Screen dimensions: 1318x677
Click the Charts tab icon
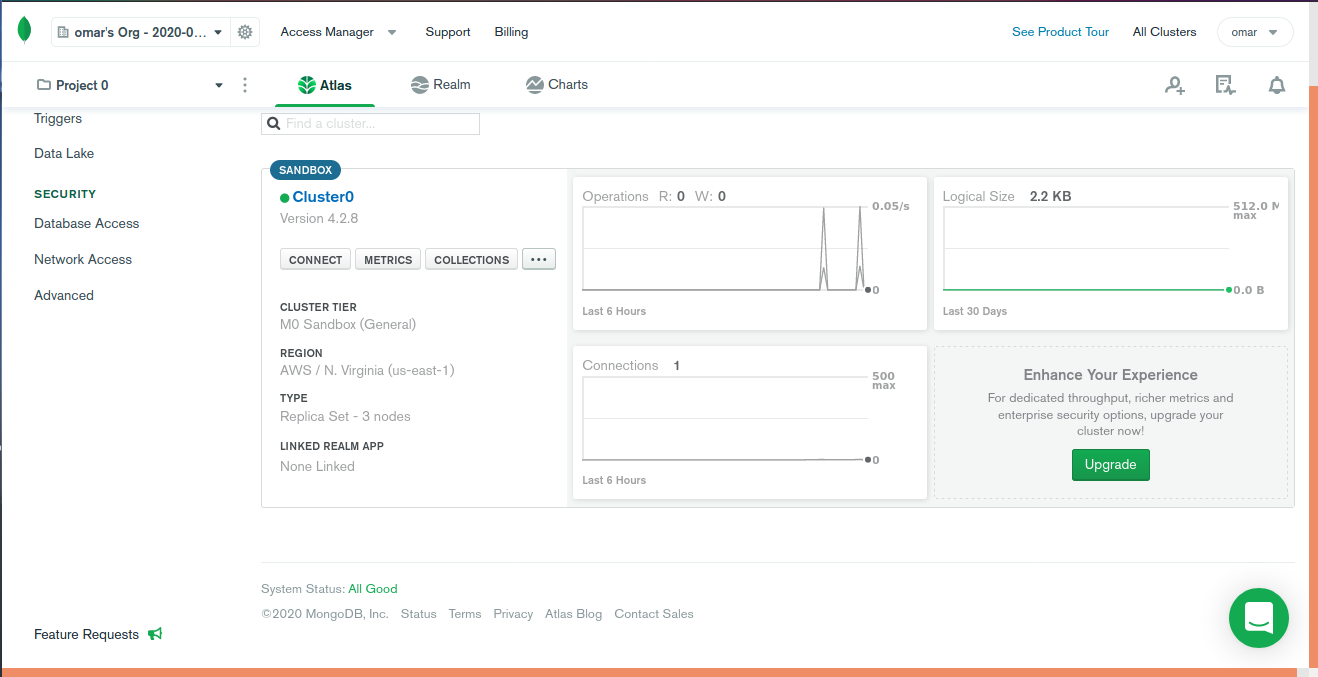click(535, 85)
